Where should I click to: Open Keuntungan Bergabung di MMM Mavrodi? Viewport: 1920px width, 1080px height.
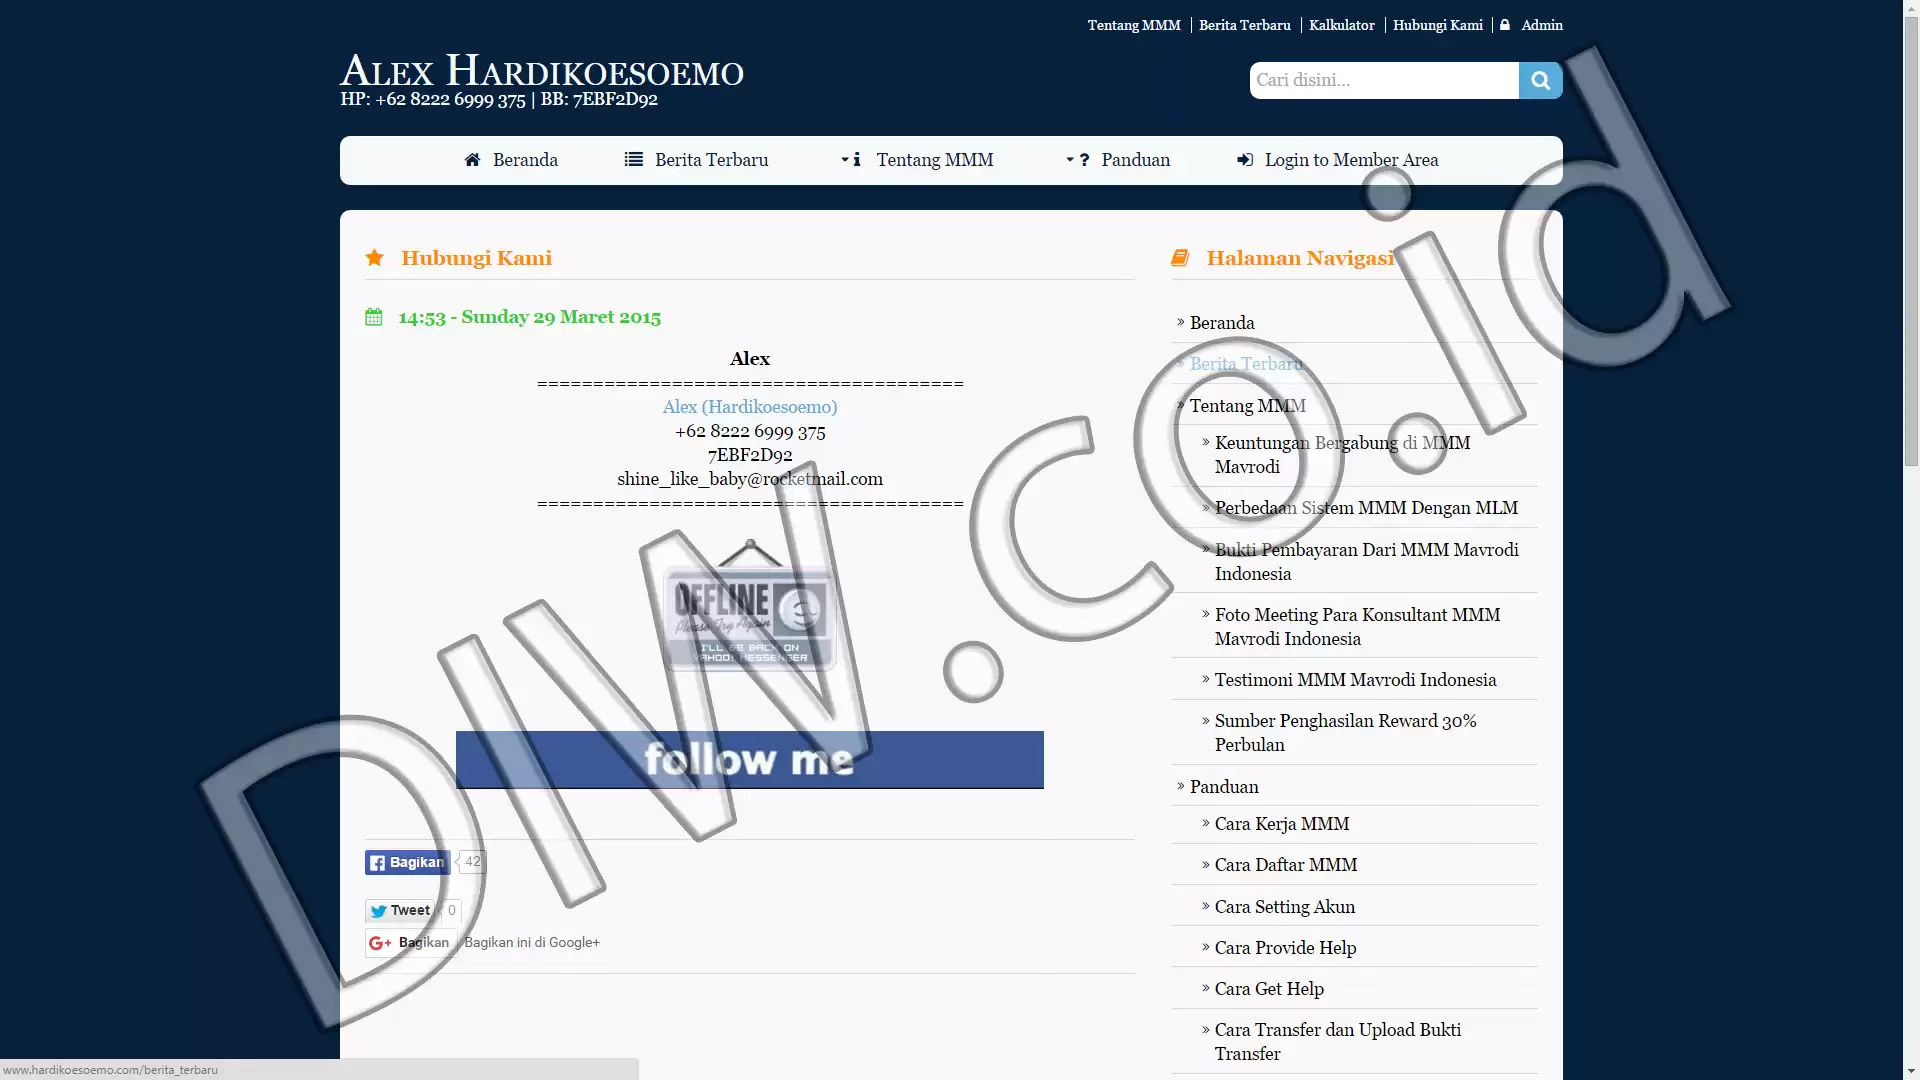coord(1342,455)
